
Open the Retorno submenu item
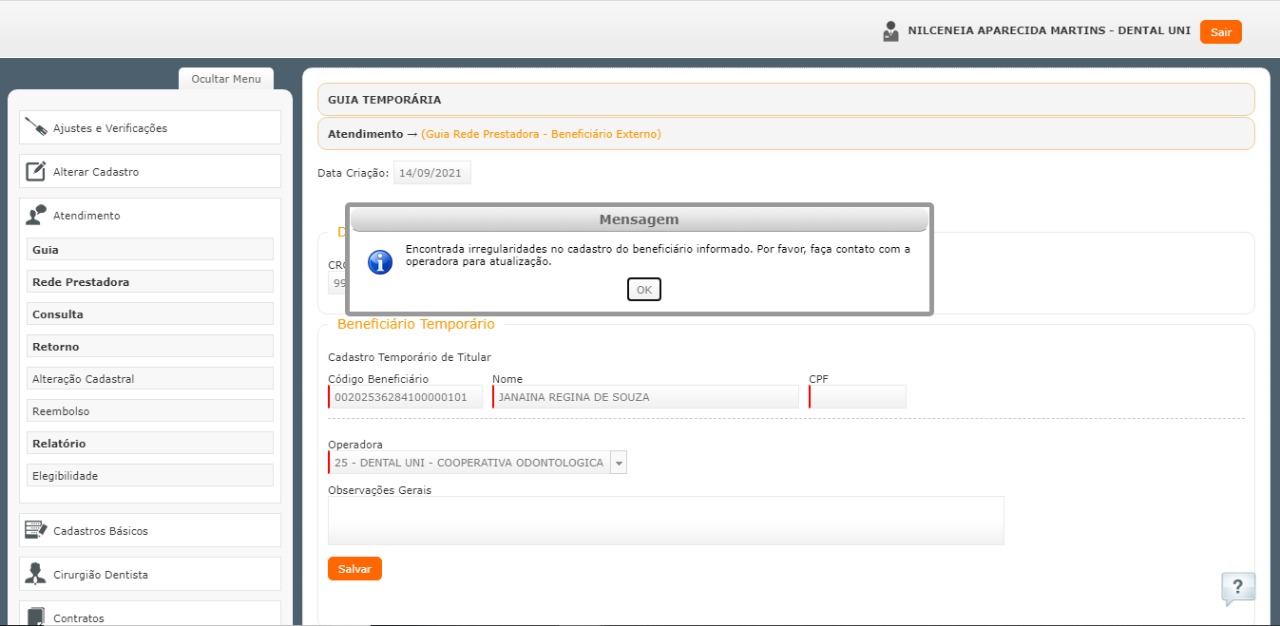click(x=150, y=347)
